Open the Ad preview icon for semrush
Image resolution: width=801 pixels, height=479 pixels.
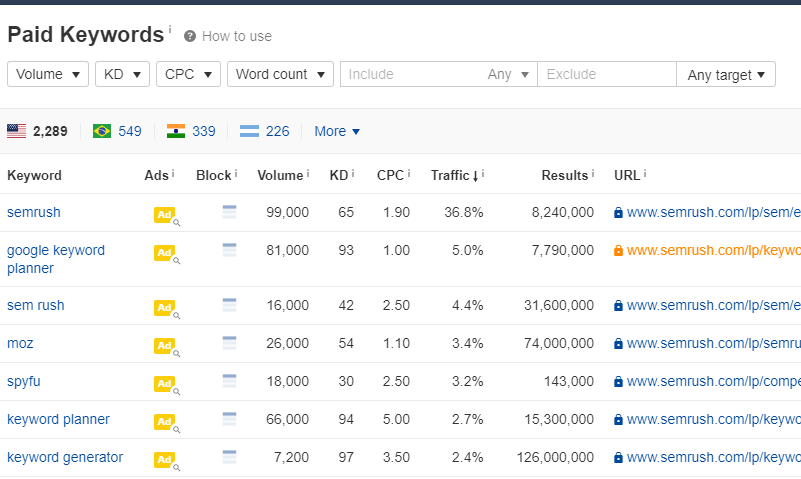coord(167,215)
